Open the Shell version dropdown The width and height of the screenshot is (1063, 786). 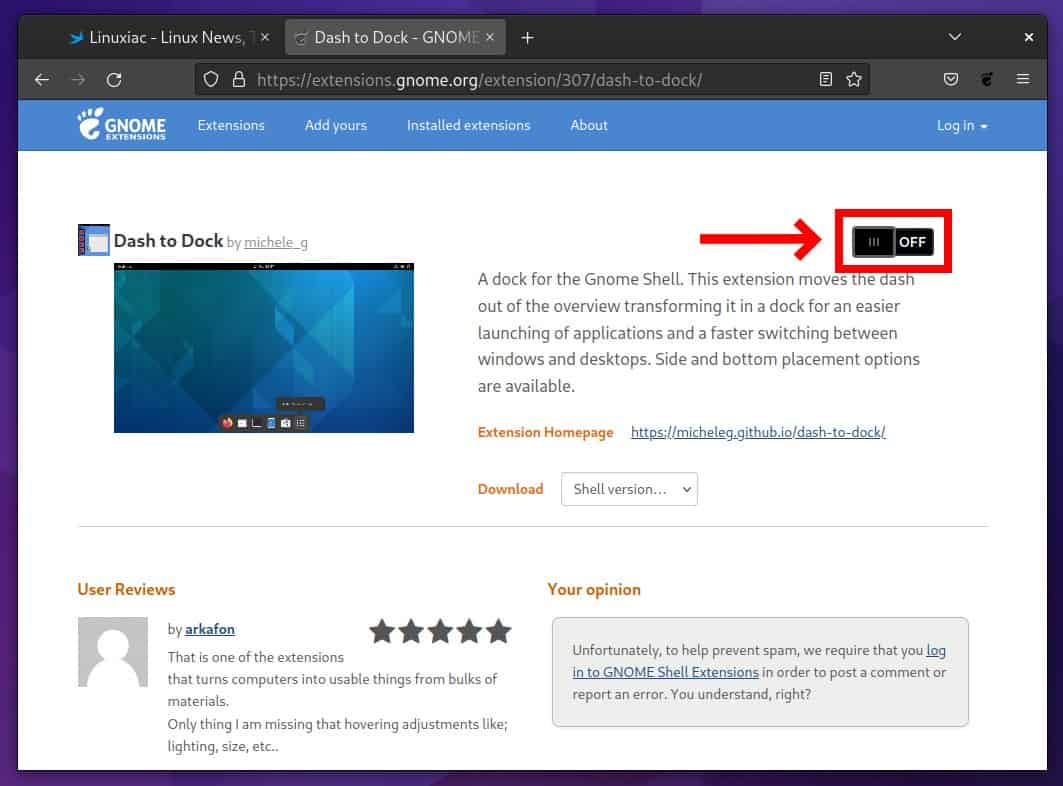pyautogui.click(x=629, y=489)
